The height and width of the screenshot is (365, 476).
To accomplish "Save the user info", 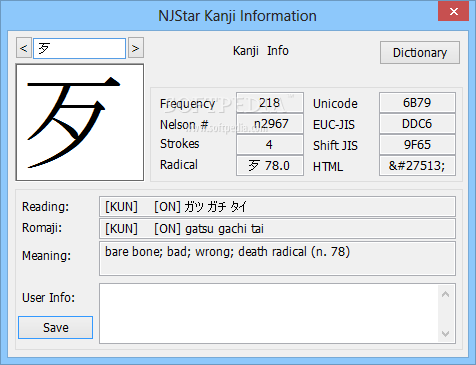I will click(x=55, y=327).
